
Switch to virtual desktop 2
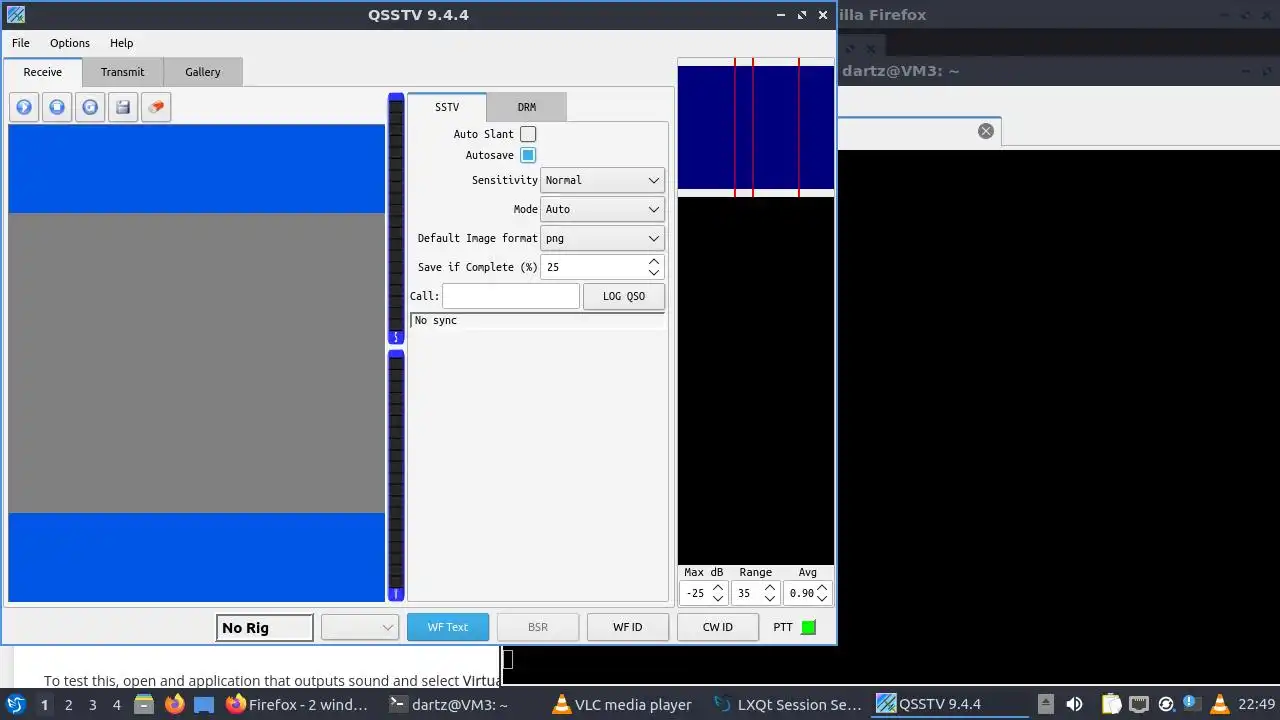tap(68, 704)
